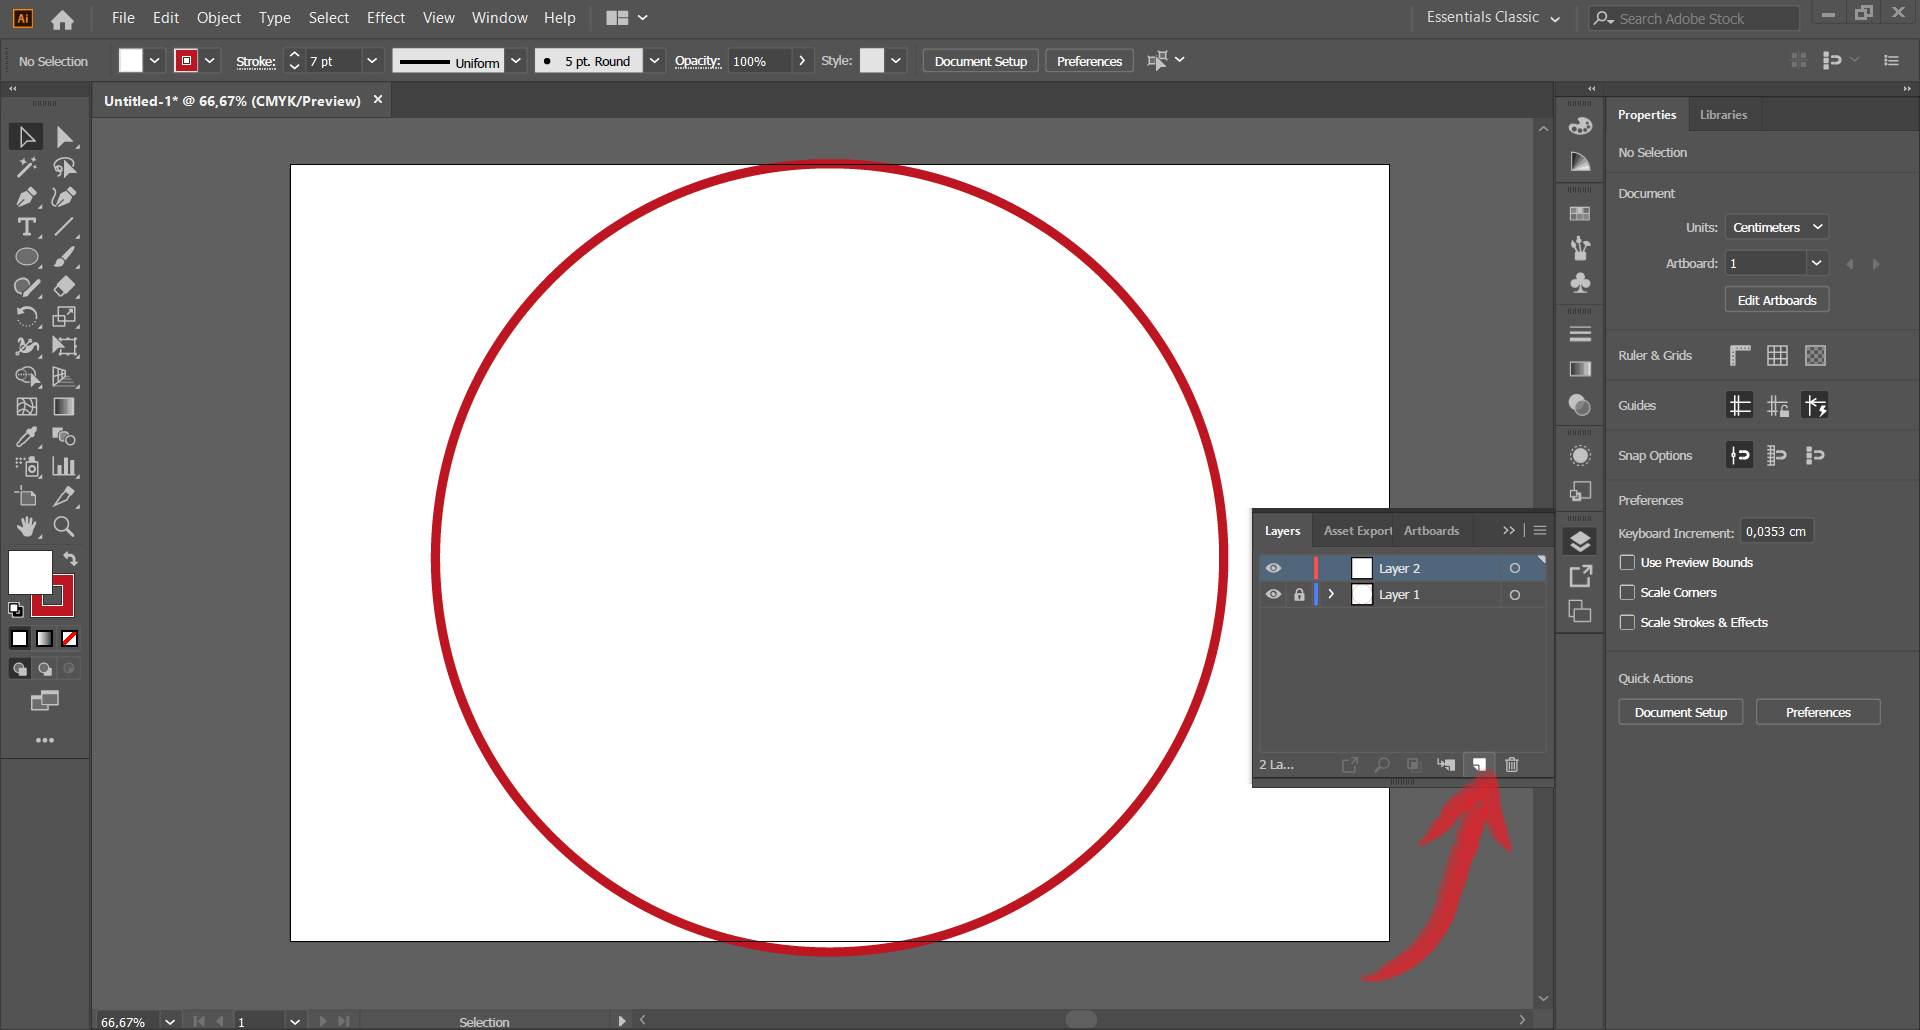Click Delete Selection trash icon in Layers panel

[1512, 765]
